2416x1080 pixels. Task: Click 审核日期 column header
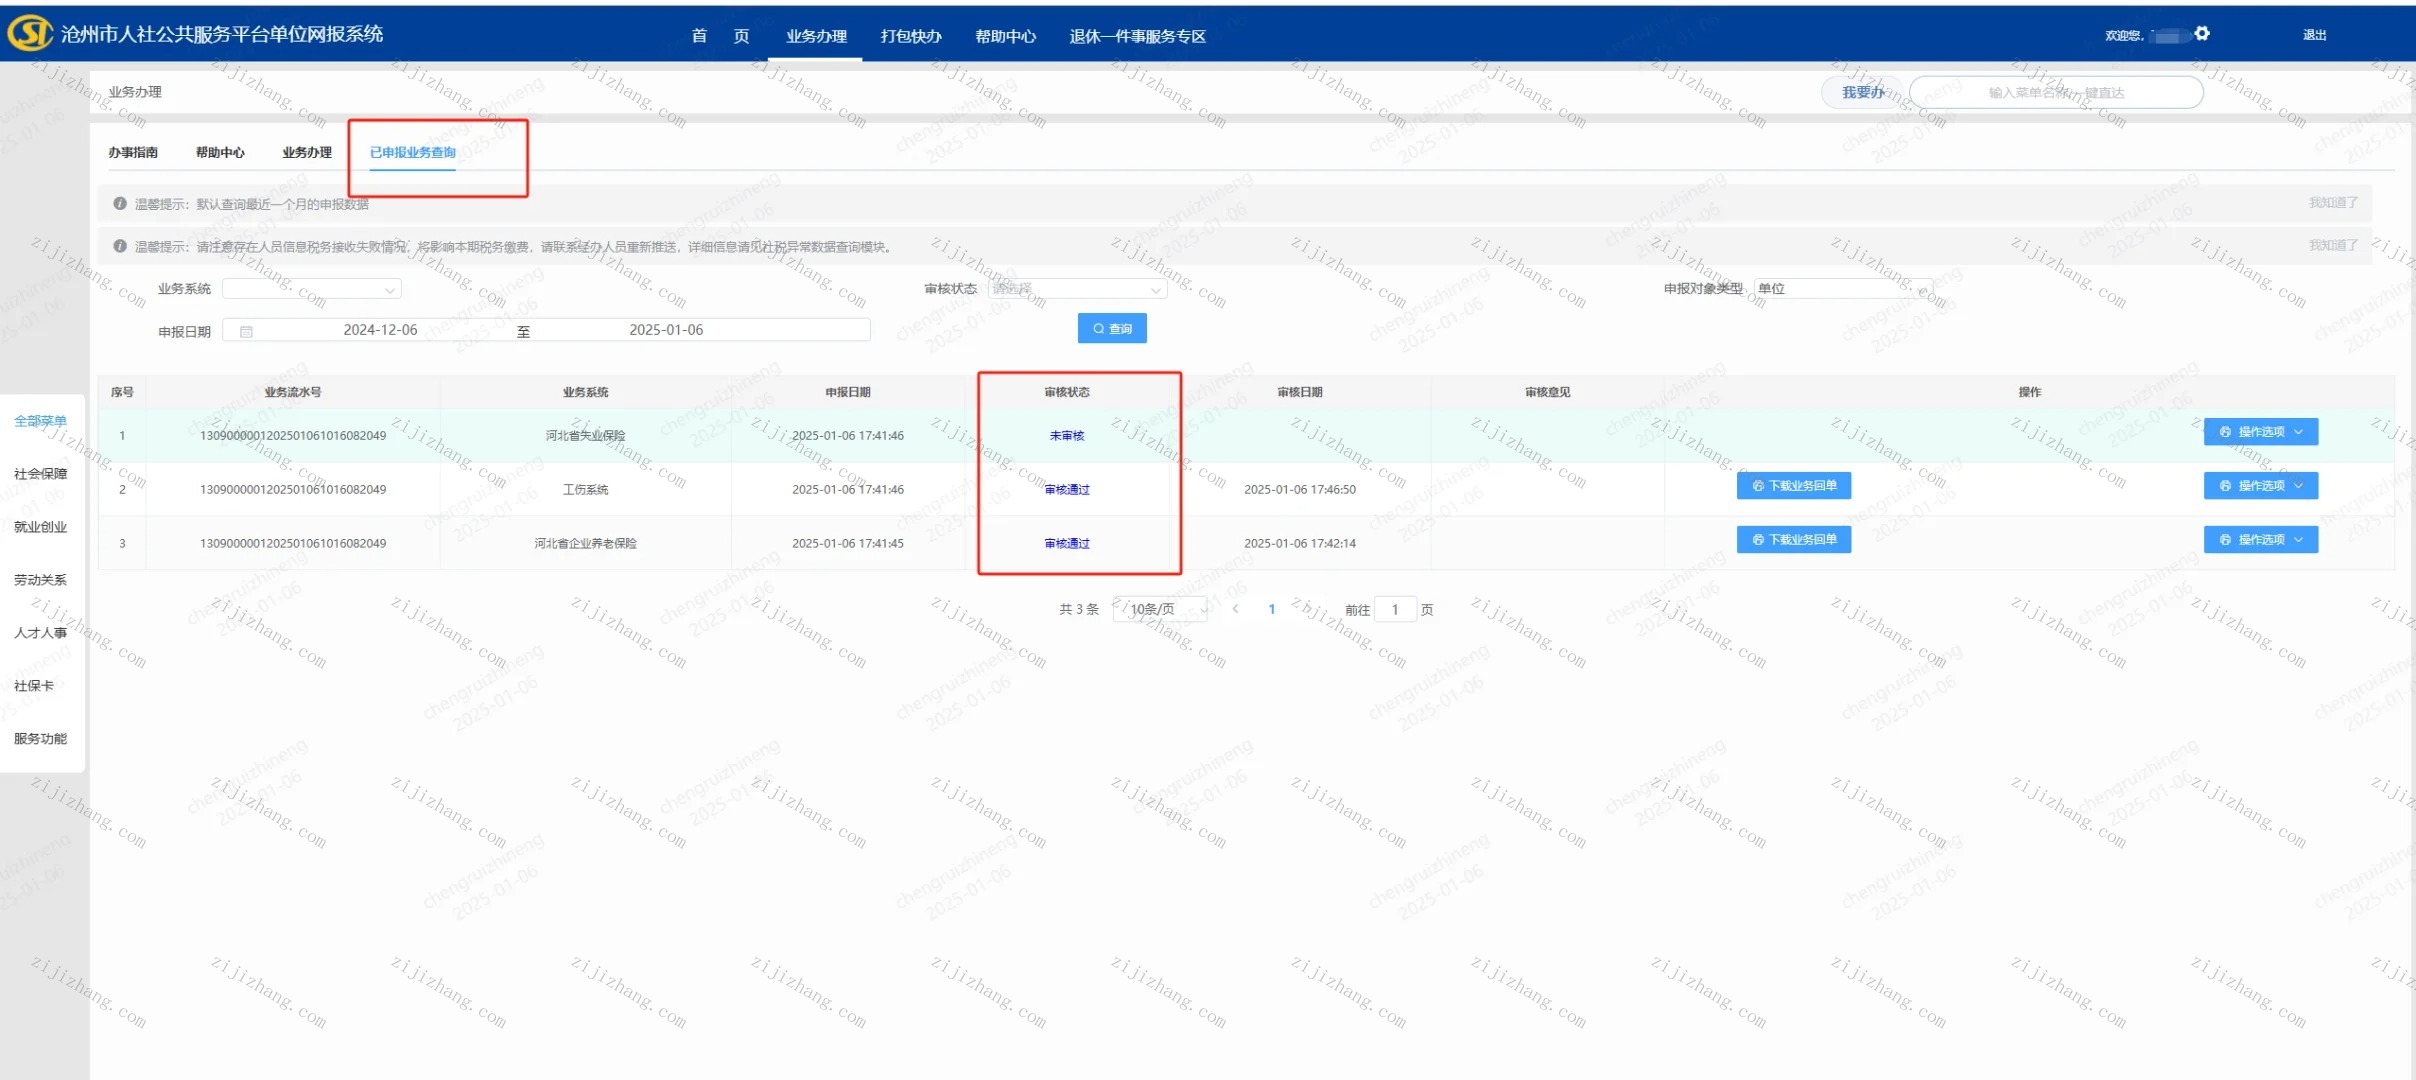(1300, 392)
